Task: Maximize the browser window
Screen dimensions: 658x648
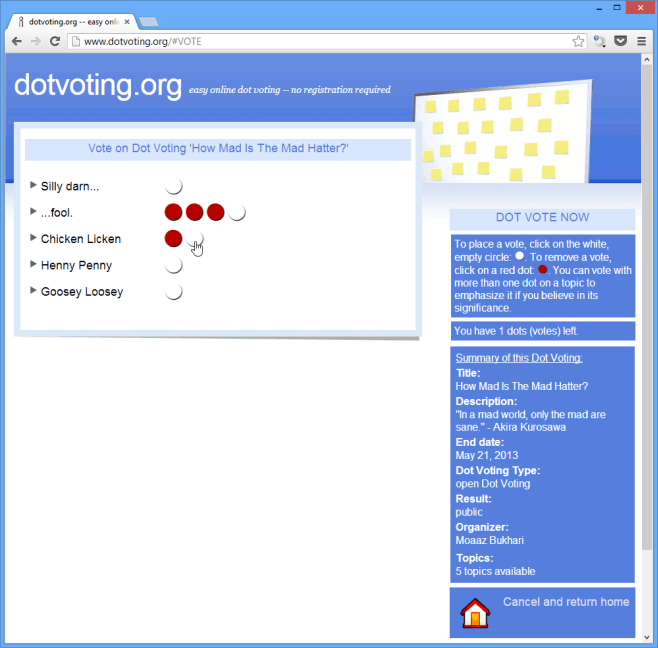Action: tap(617, 8)
